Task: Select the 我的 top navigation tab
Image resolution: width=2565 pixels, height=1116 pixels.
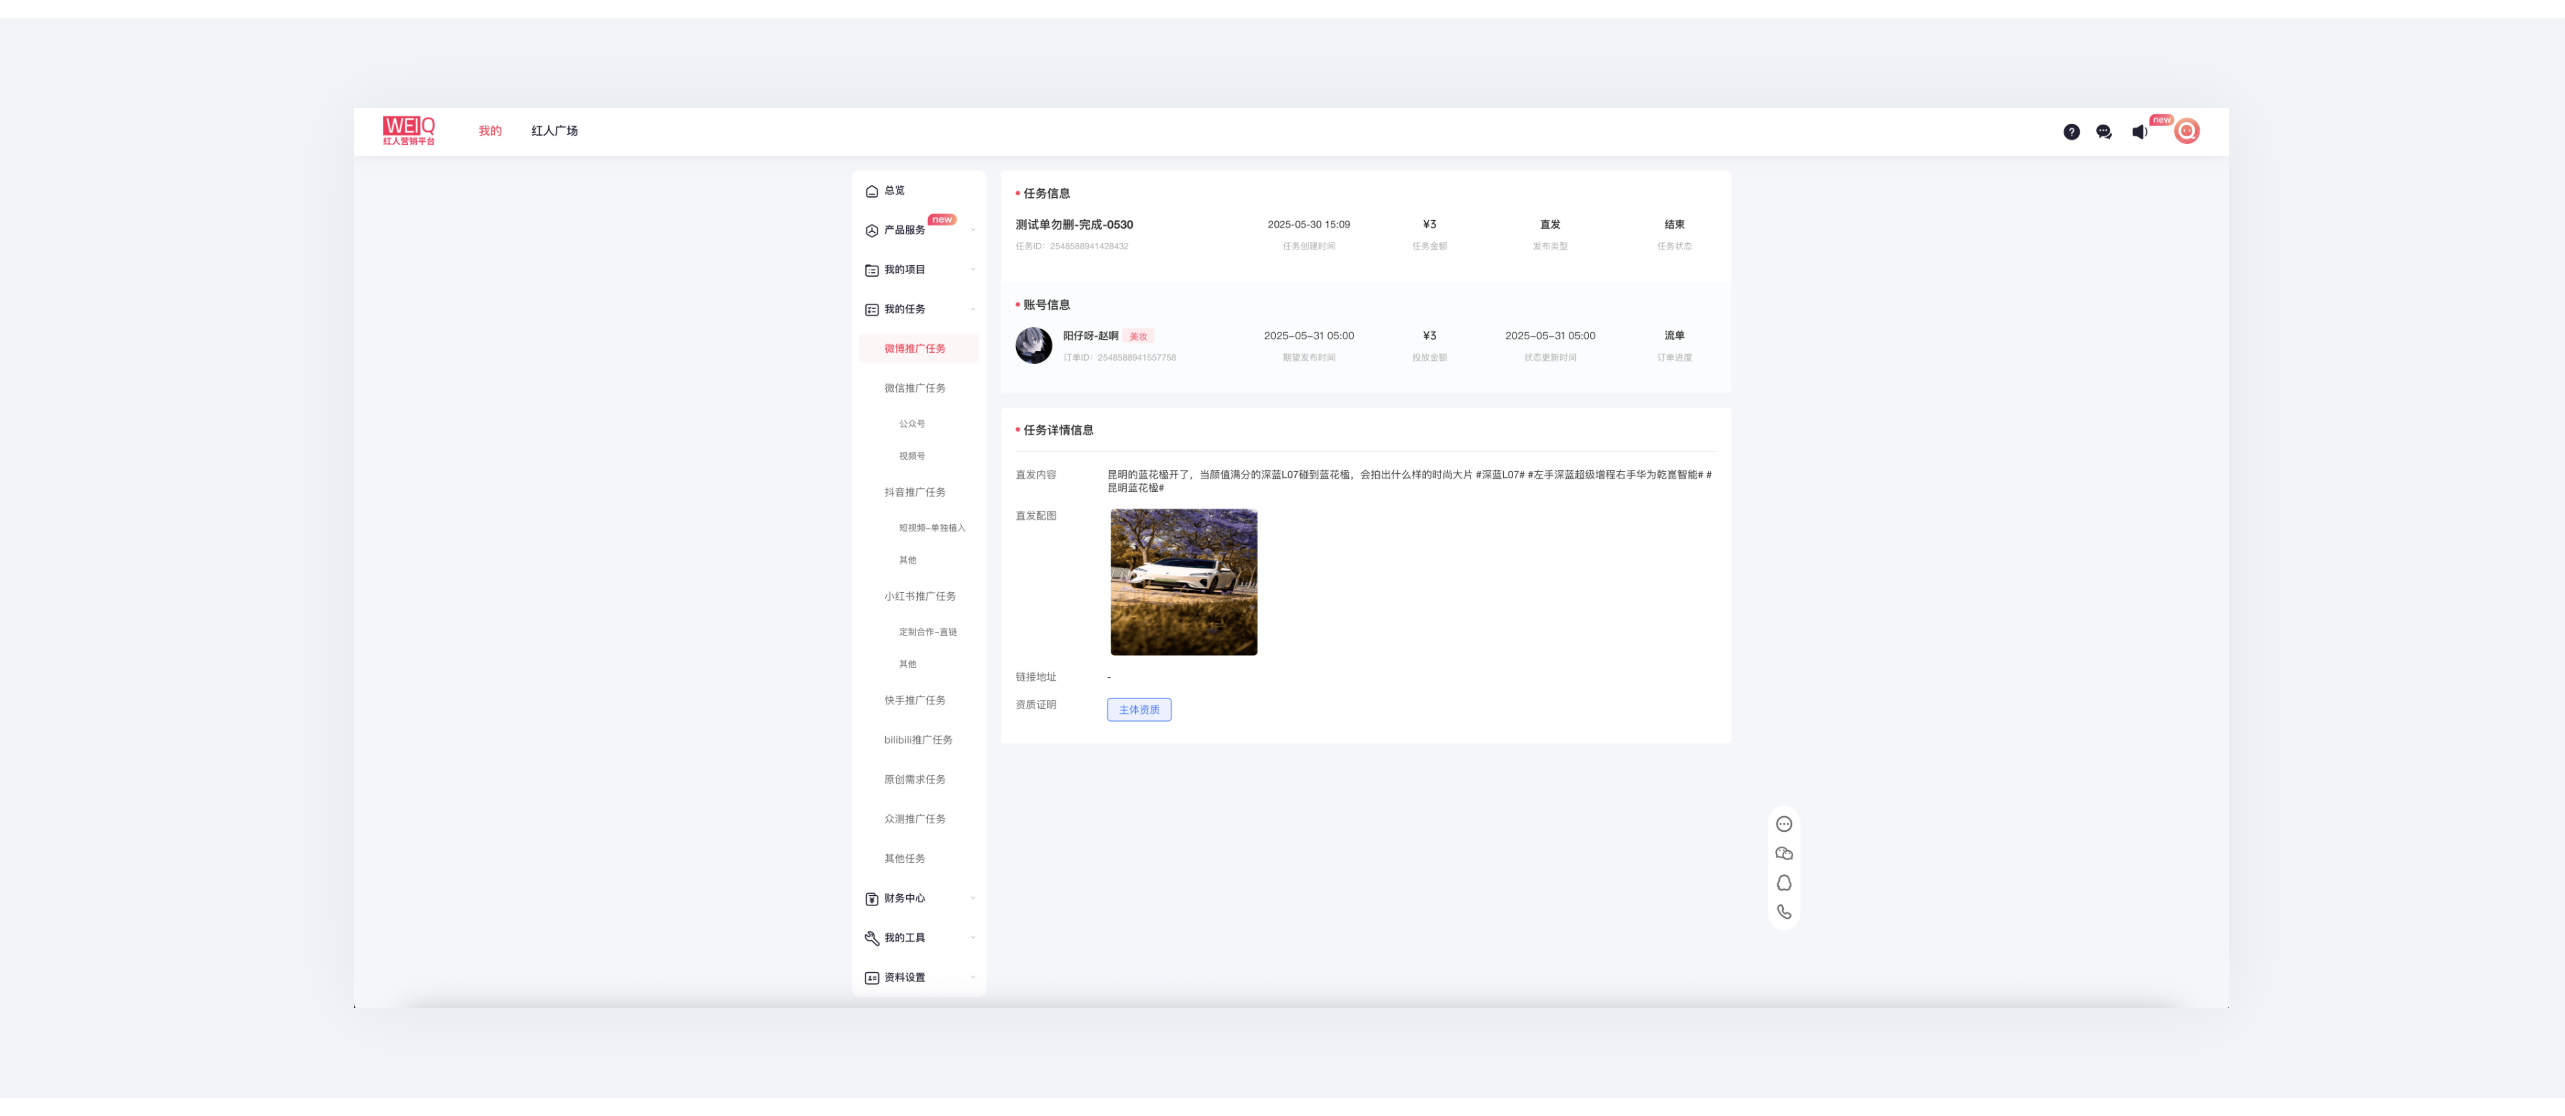Action: 490,131
